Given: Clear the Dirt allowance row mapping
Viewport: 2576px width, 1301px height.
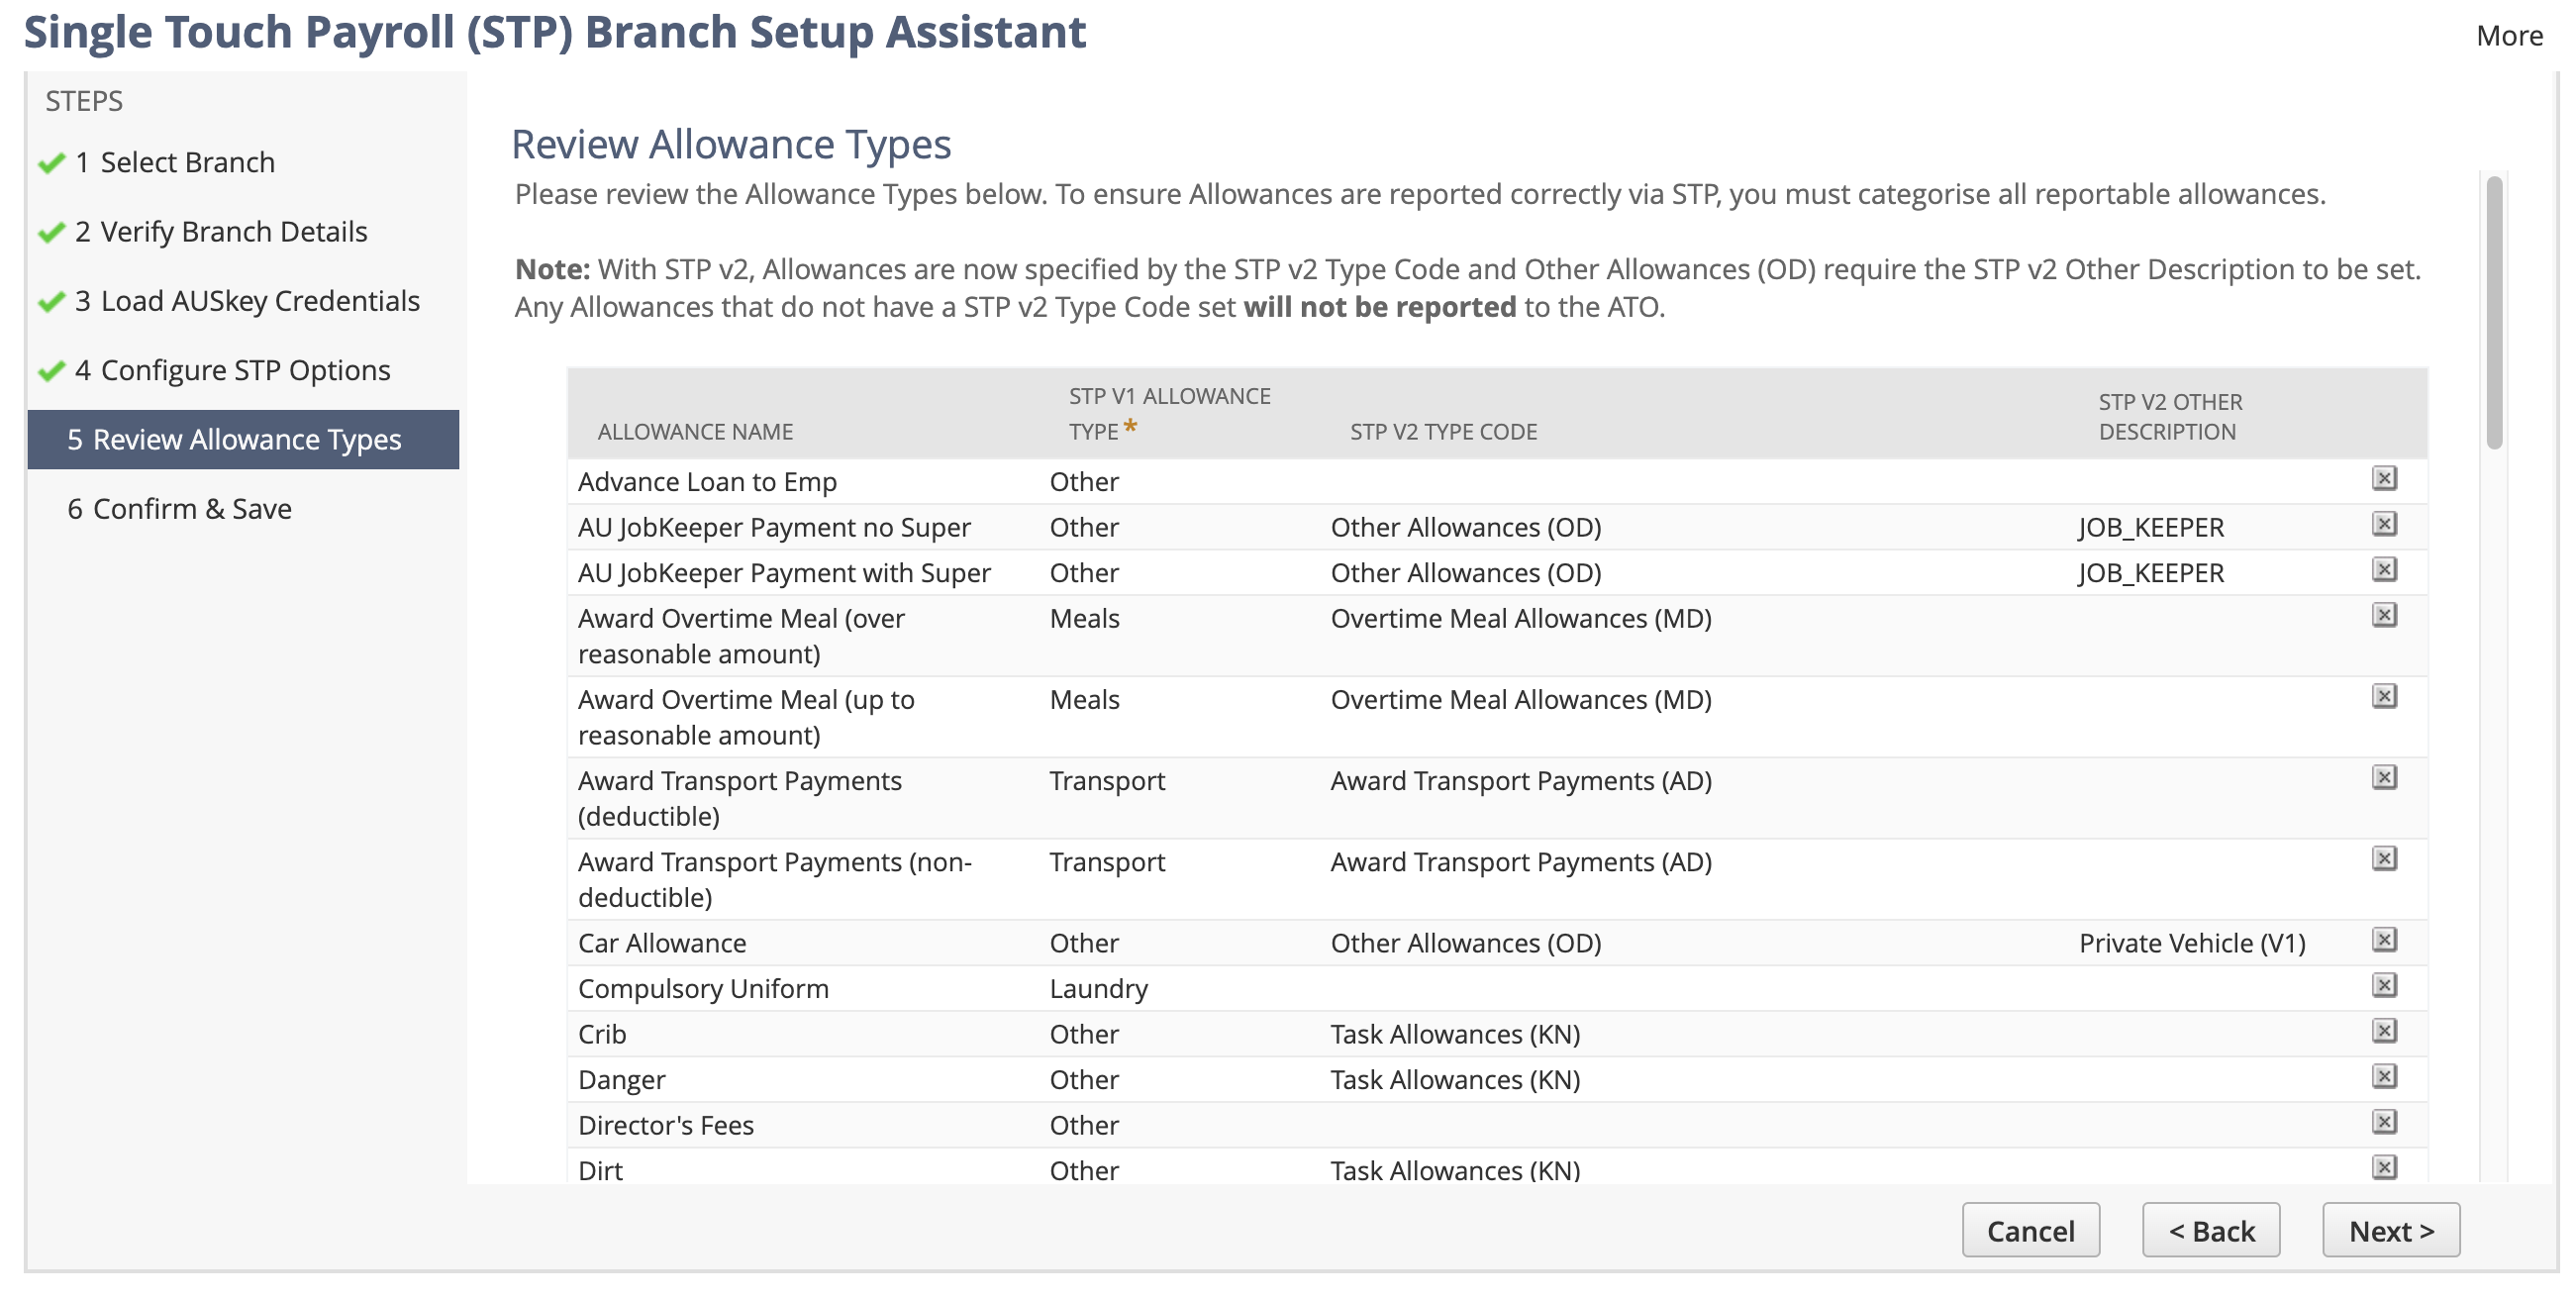Looking at the screenshot, I should click(x=2387, y=1166).
